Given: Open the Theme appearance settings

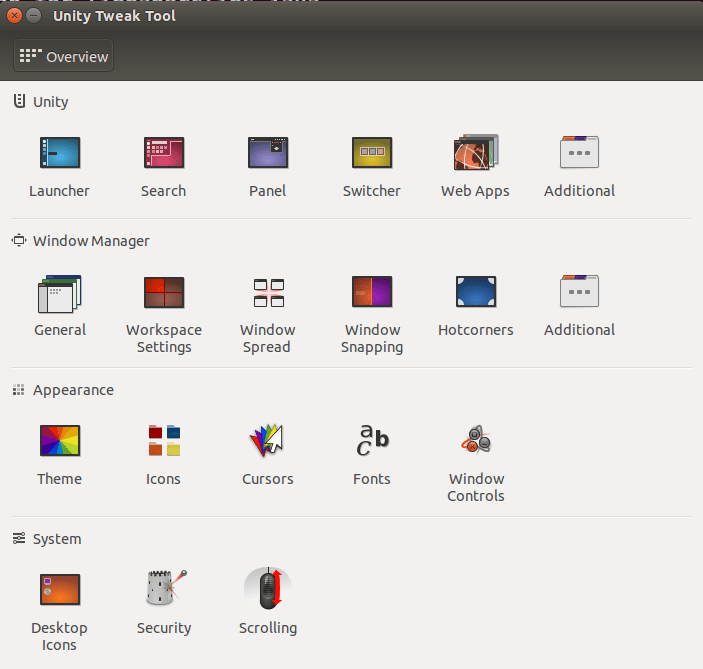Looking at the screenshot, I should point(59,441).
